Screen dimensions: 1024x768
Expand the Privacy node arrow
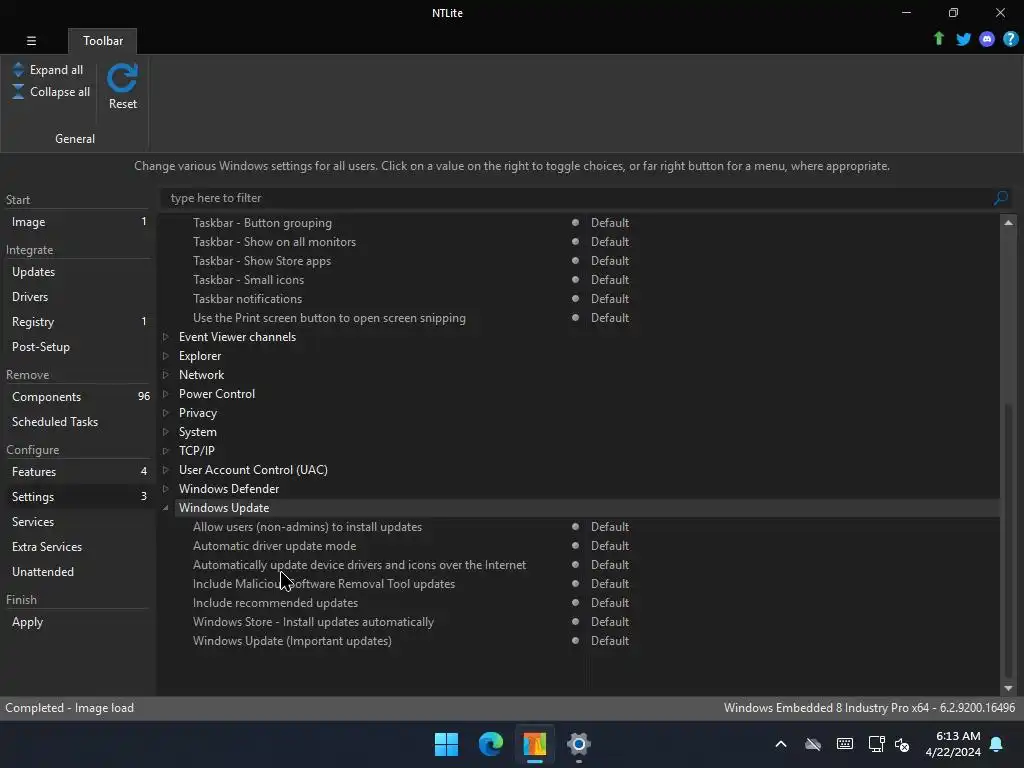pyautogui.click(x=166, y=413)
